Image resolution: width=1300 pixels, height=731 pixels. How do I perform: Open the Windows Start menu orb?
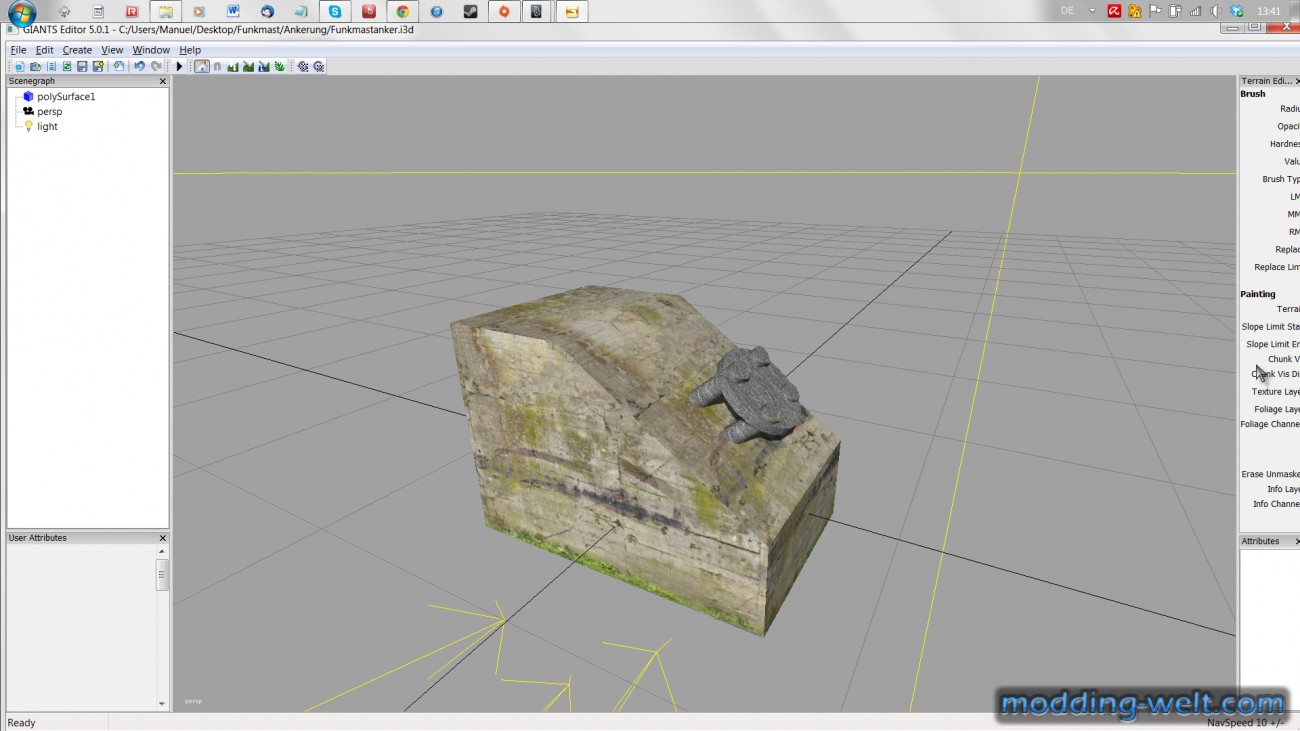(21, 13)
